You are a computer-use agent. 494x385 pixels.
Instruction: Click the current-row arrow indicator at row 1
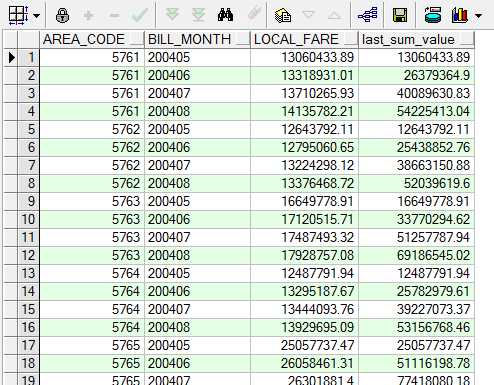click(12, 58)
